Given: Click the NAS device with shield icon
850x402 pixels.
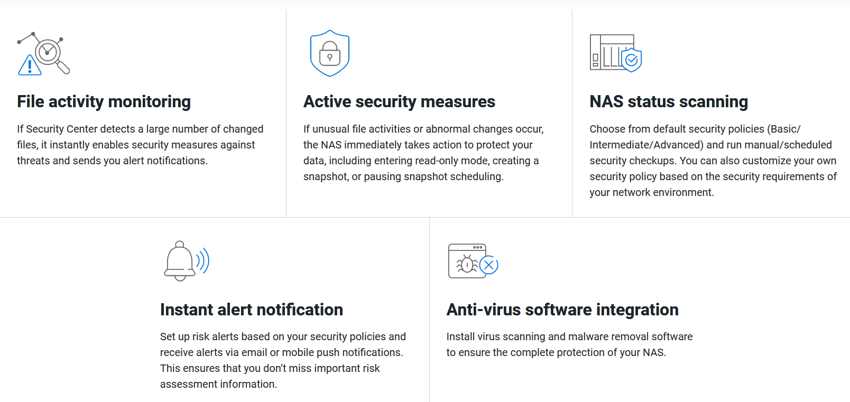Looking at the screenshot, I should 616,53.
